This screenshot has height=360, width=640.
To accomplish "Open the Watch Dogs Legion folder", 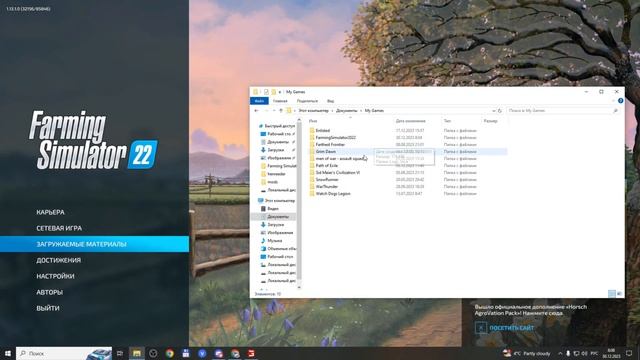I will click(x=333, y=193).
